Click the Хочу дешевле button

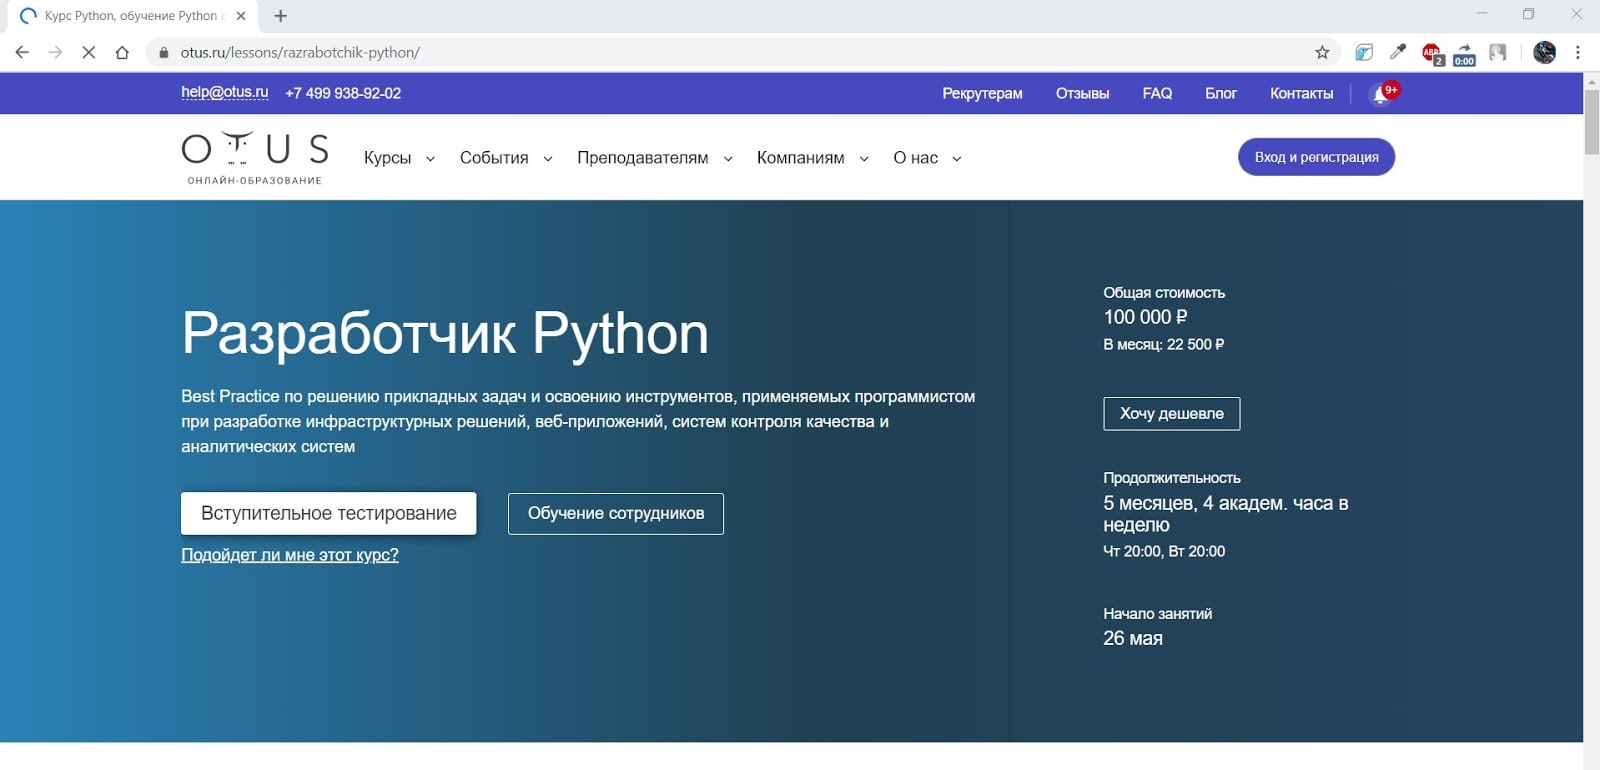pyautogui.click(x=1172, y=414)
